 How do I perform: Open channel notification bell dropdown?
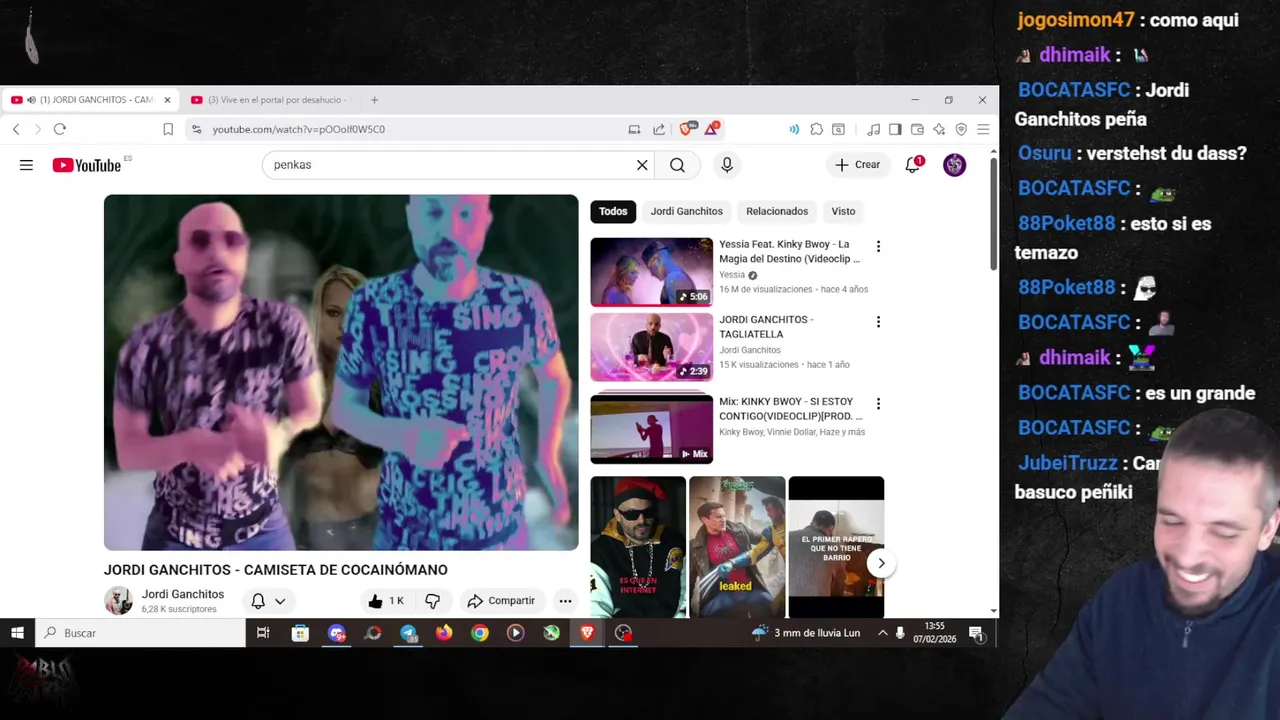tap(268, 601)
